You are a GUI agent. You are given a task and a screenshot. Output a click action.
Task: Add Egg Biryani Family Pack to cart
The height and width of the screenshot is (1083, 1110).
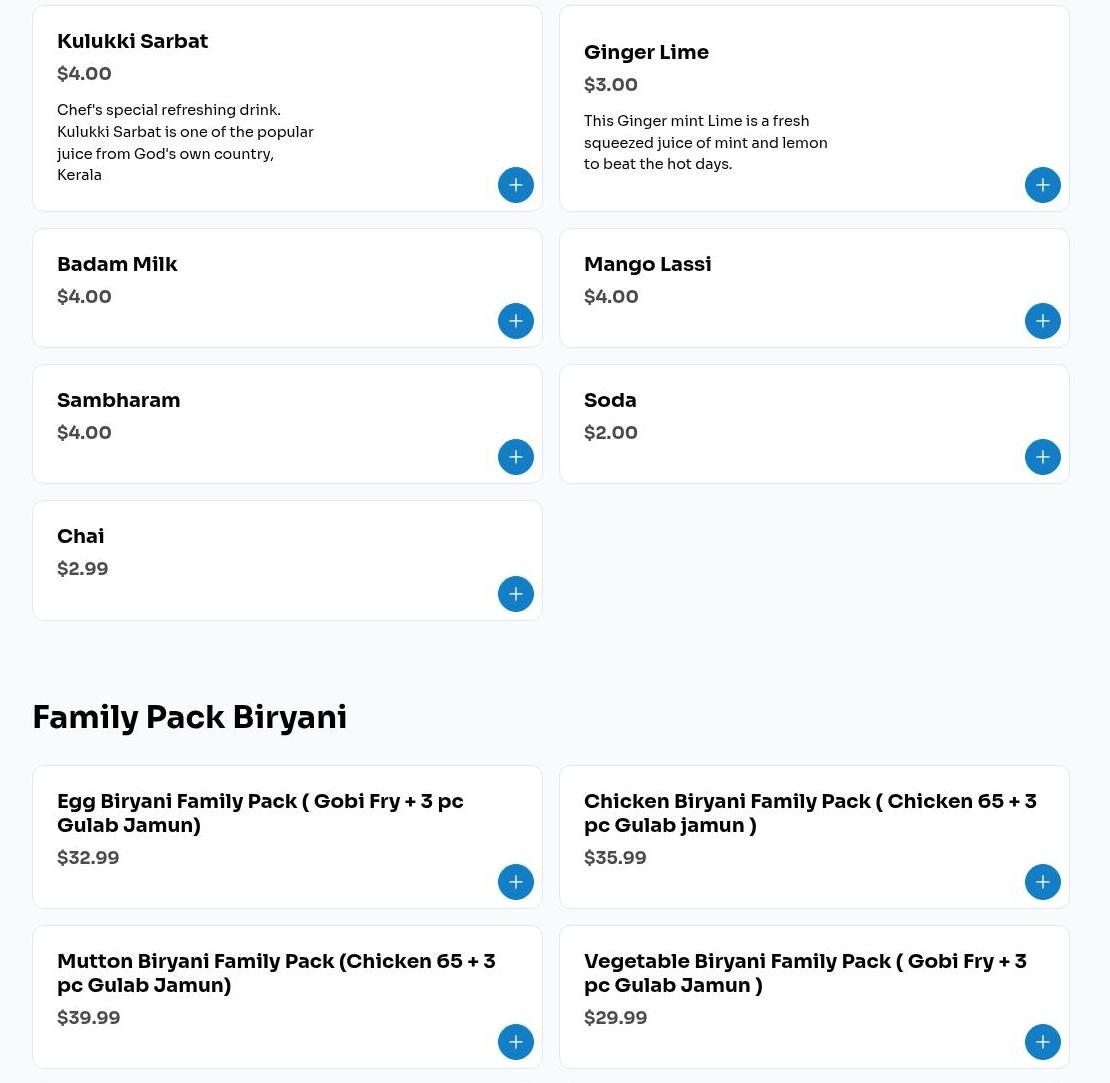click(x=516, y=882)
